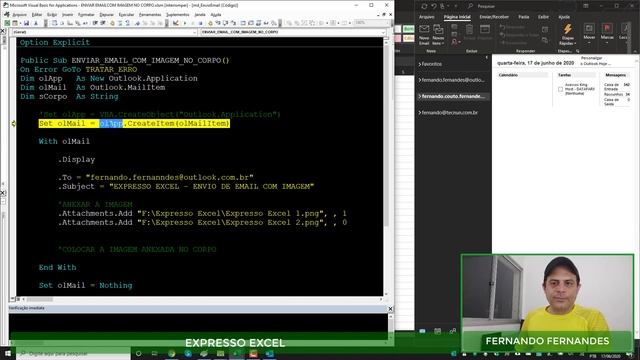Click the Outlook search magnifier icon
This screenshot has height=360, width=640.
pos(471,6)
